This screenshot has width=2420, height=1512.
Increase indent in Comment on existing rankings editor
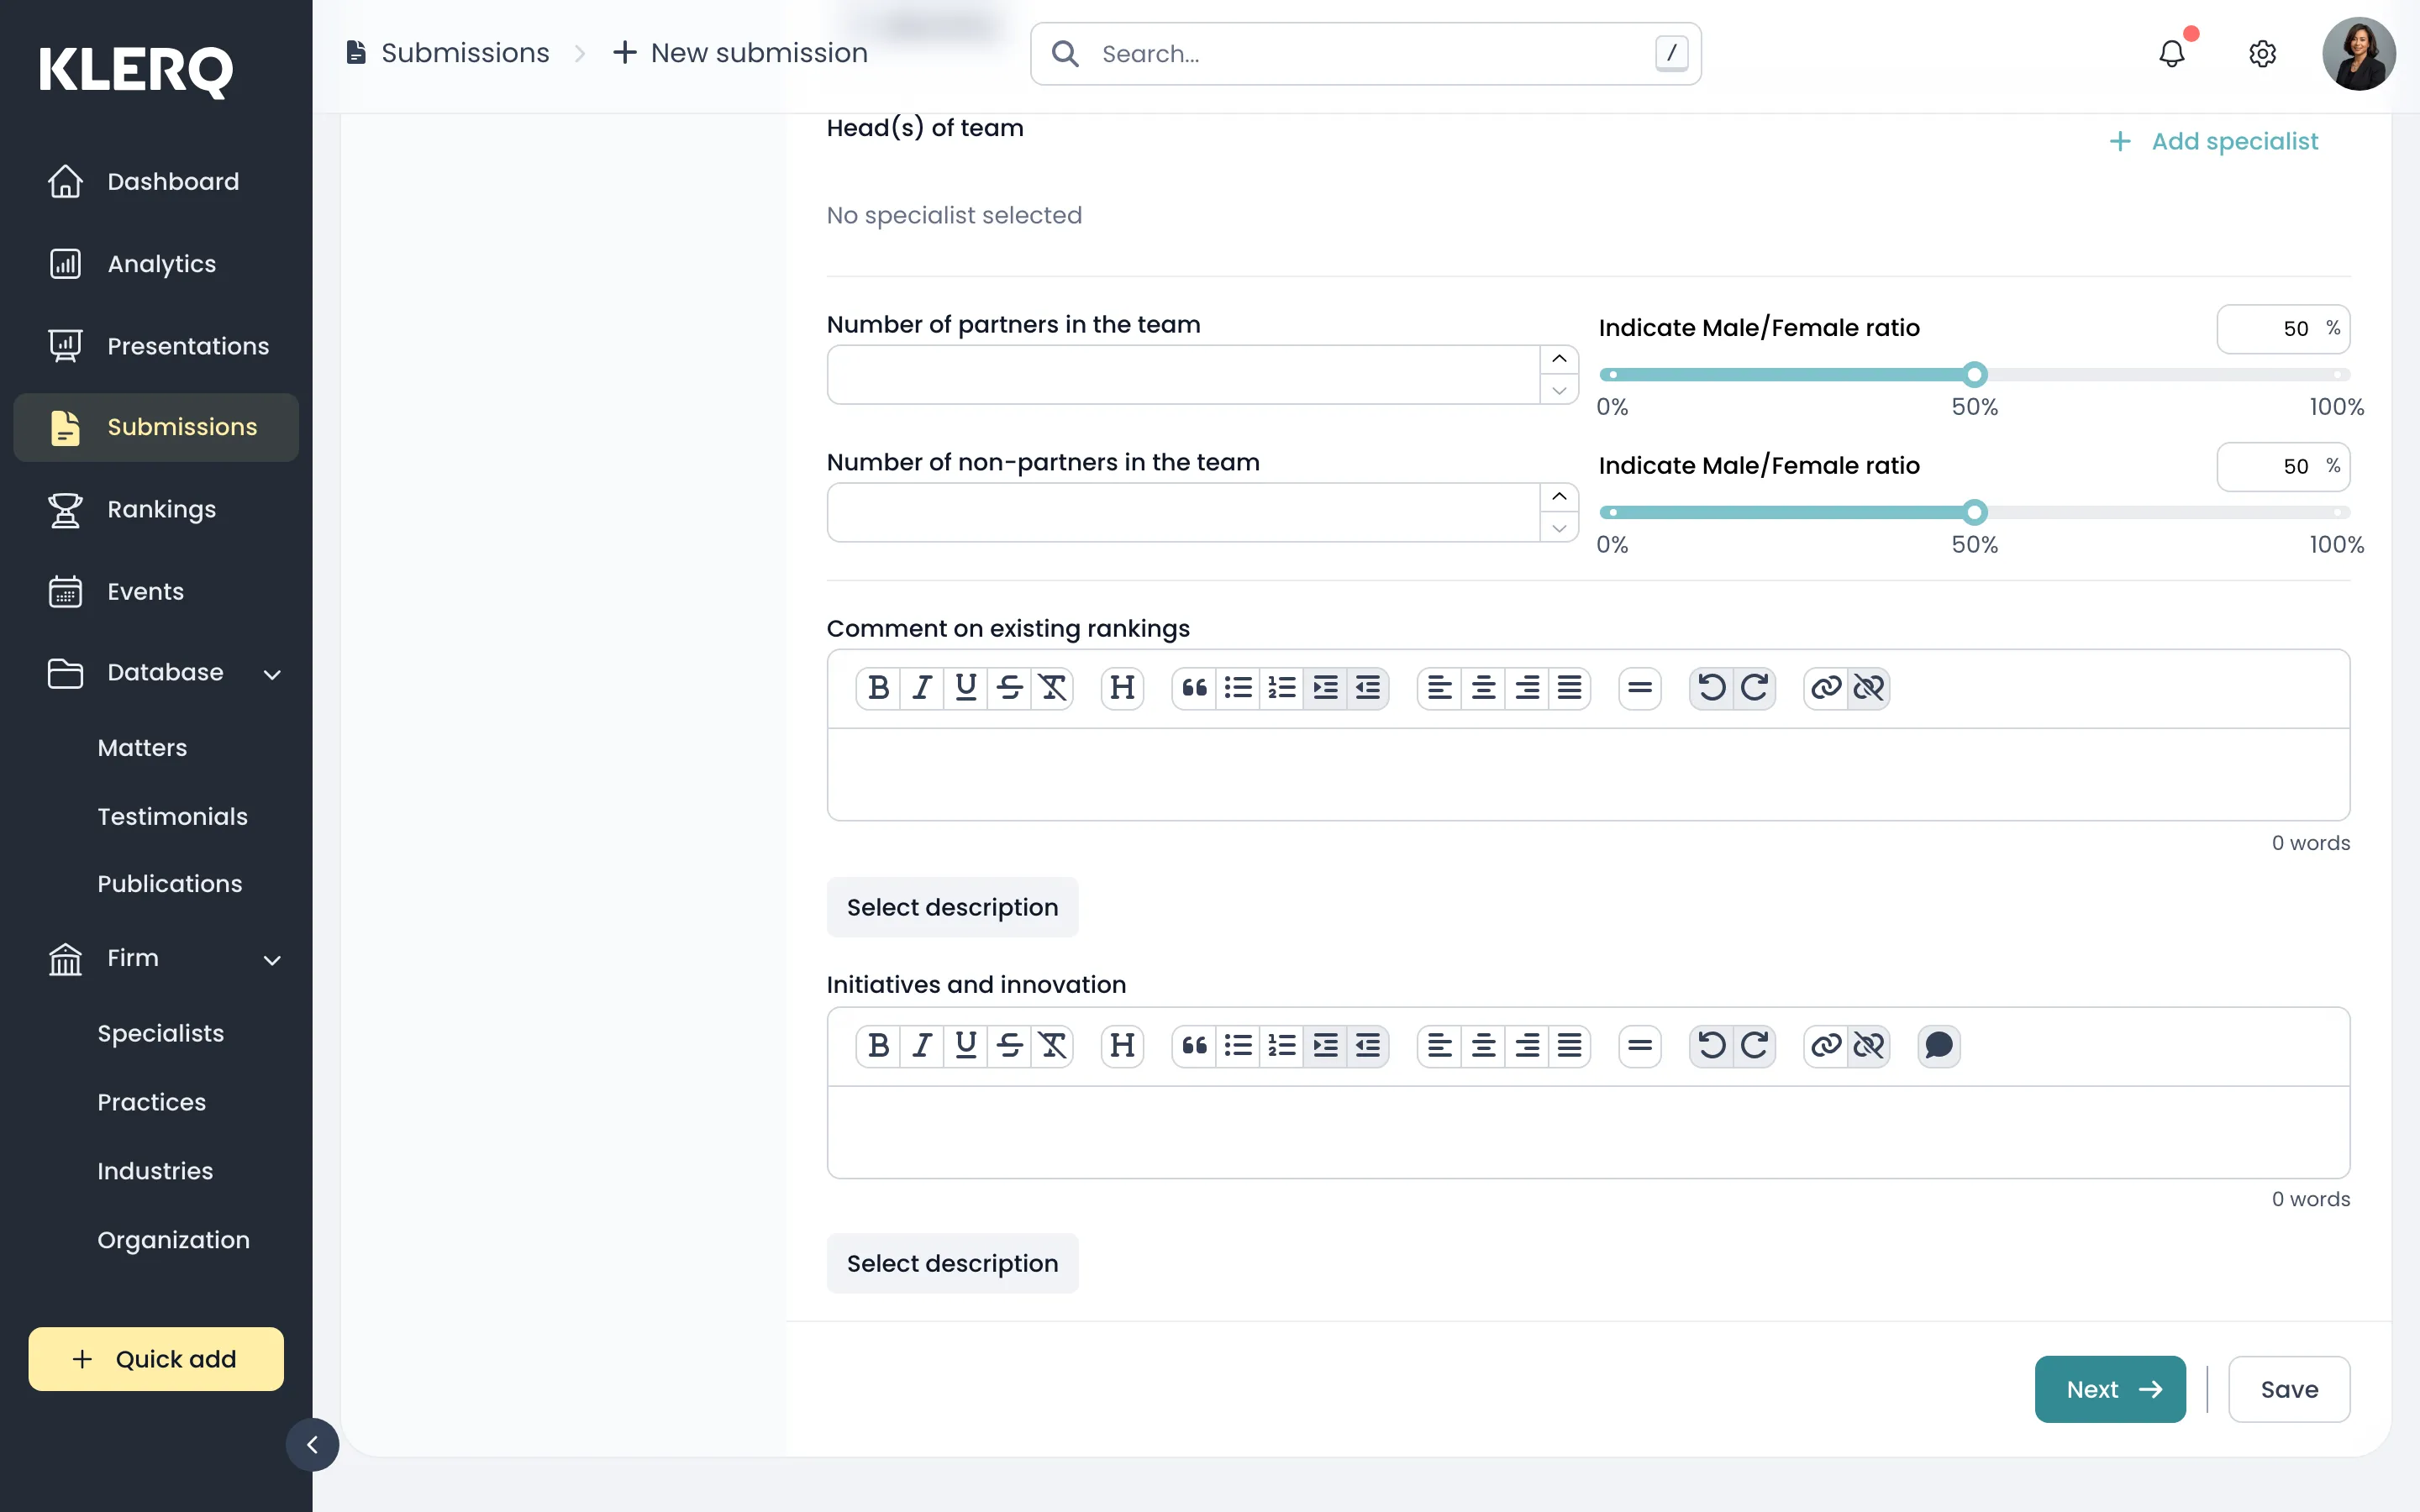coord(1325,688)
